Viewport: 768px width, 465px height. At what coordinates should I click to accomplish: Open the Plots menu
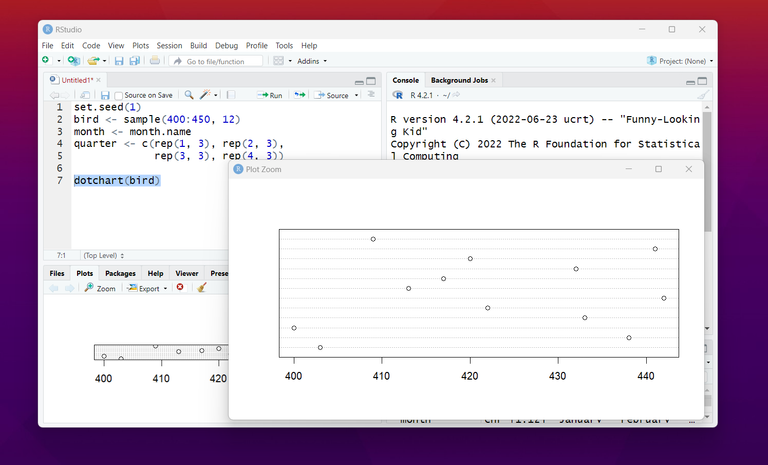[x=141, y=46]
